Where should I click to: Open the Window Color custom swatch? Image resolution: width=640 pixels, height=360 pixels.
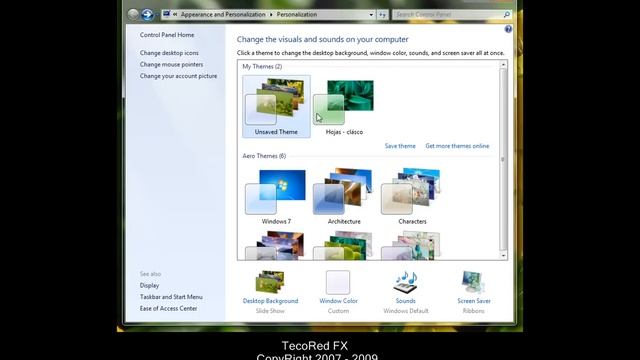coord(338,282)
